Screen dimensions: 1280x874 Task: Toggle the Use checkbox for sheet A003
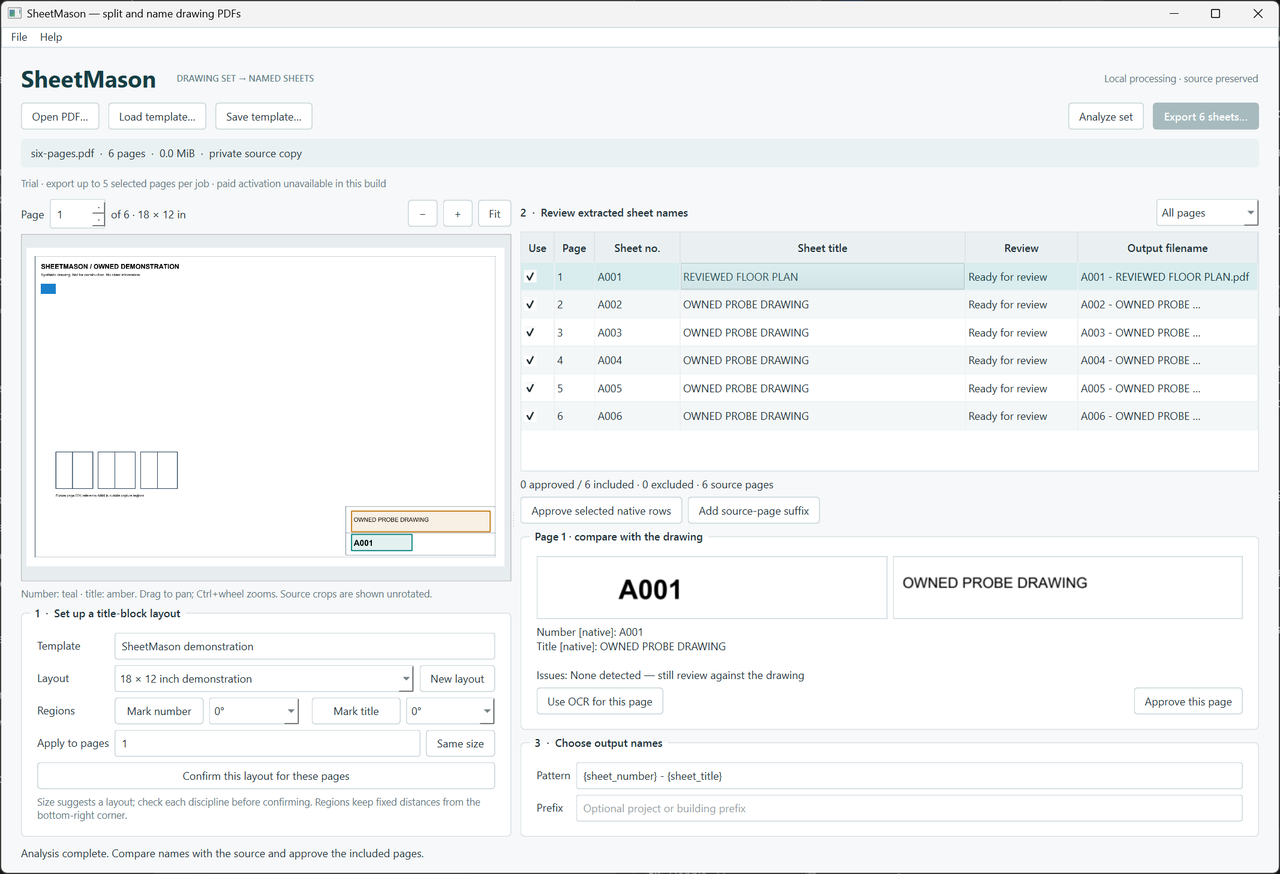(x=530, y=333)
